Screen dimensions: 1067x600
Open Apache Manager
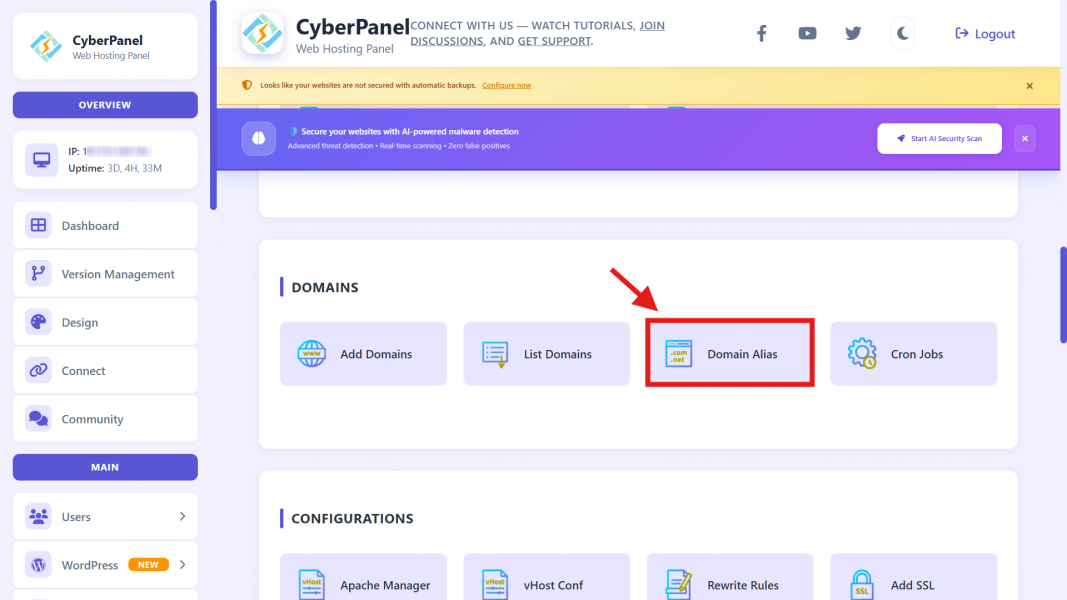[363, 577]
